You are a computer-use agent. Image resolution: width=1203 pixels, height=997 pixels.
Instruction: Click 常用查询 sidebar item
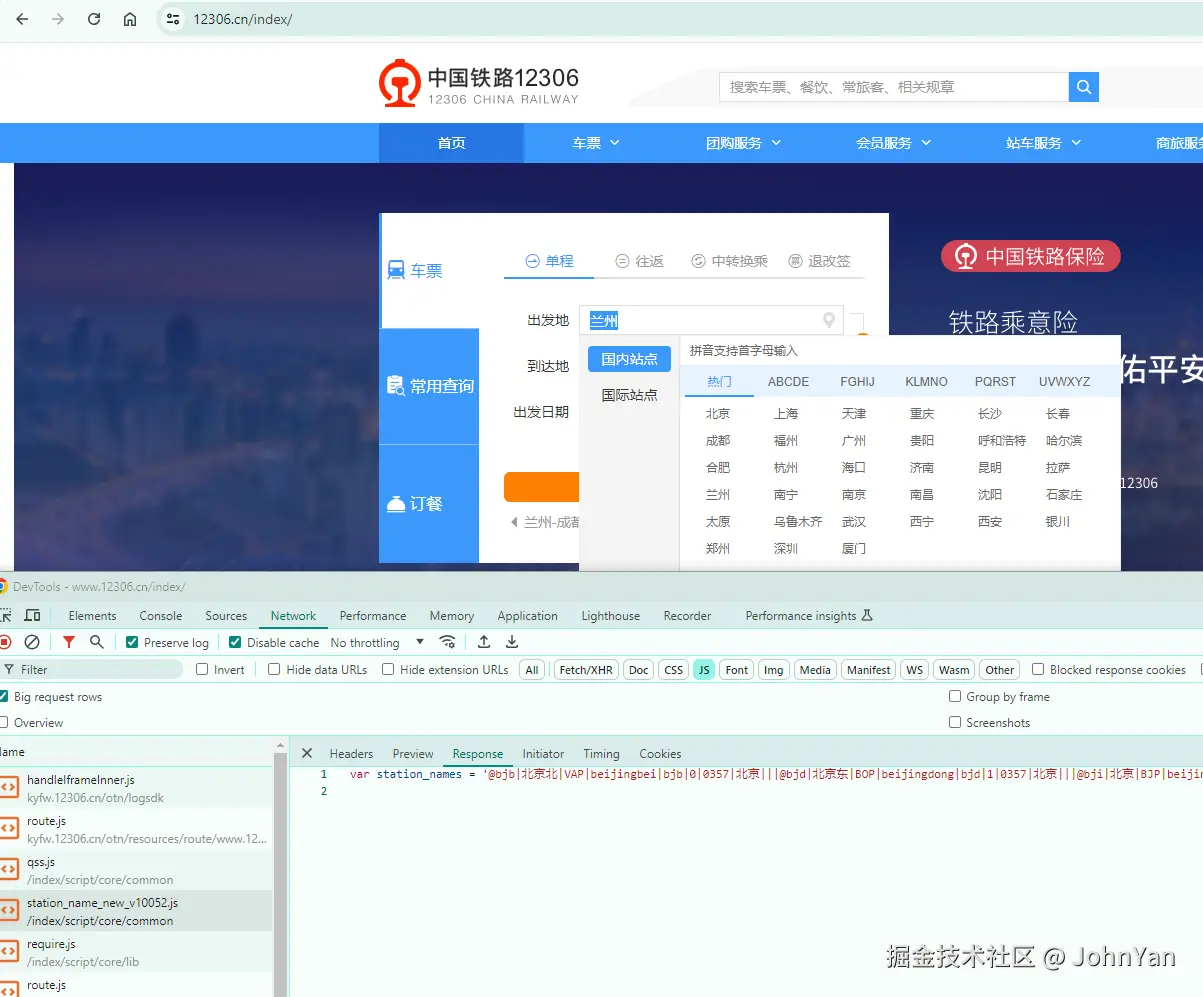pos(429,386)
